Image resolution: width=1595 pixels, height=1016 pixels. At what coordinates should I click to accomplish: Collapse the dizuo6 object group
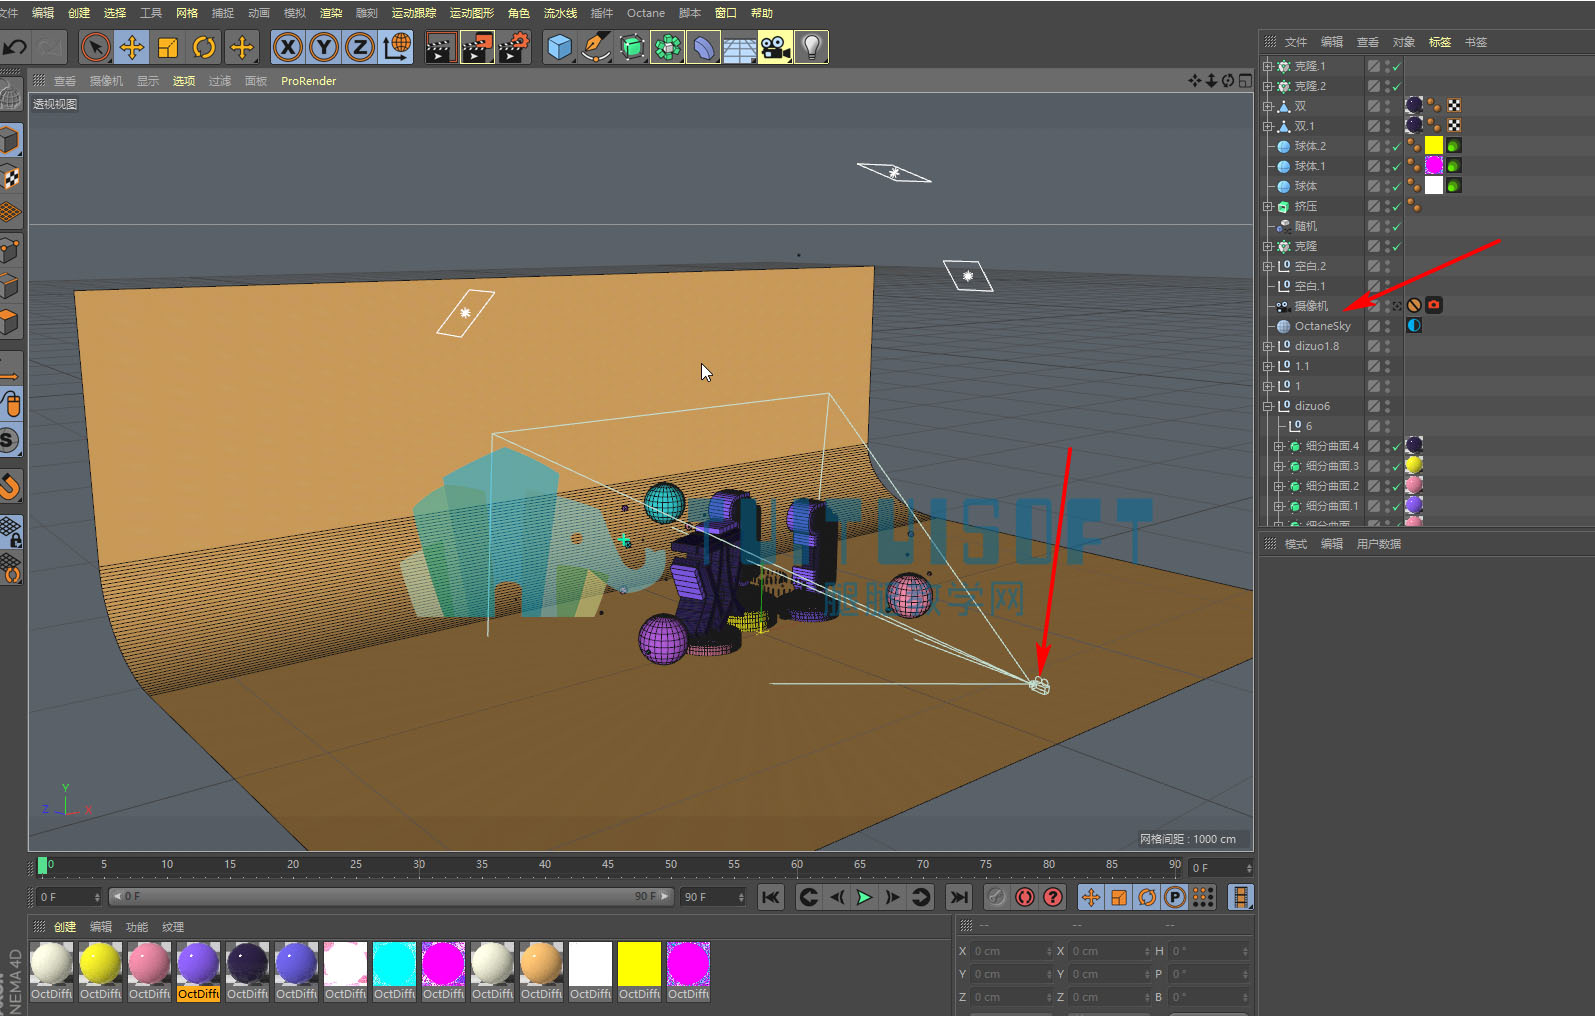tap(1268, 406)
